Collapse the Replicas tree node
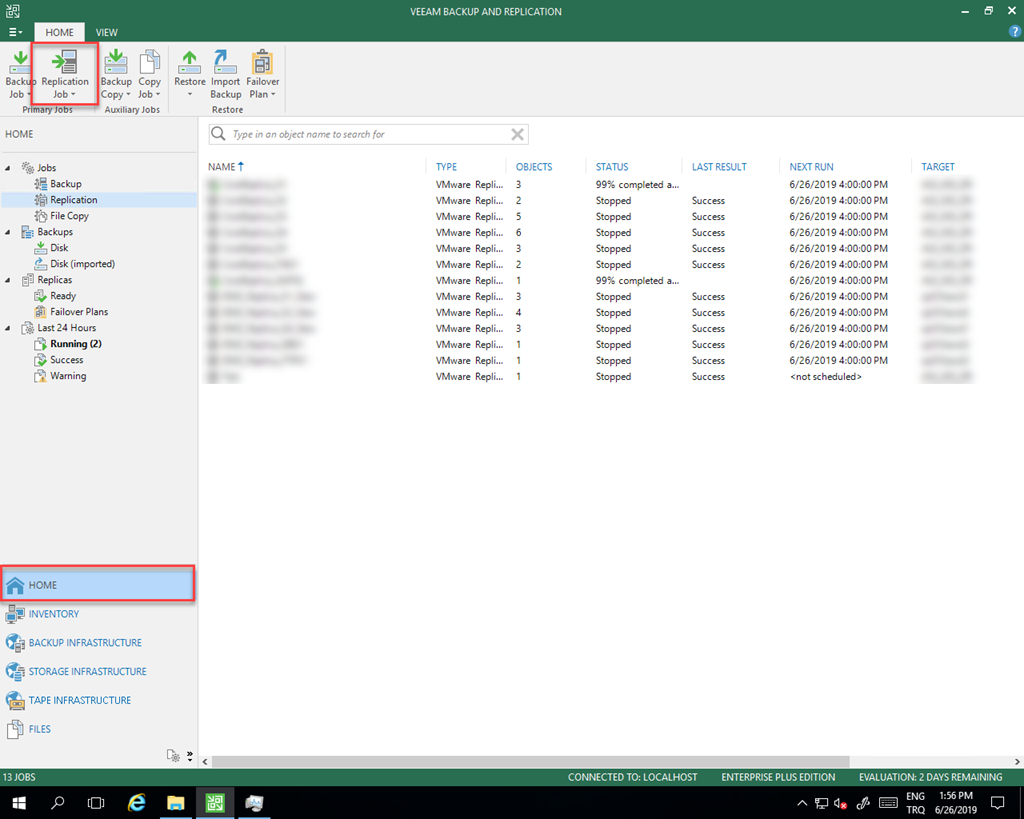Image resolution: width=1024 pixels, height=819 pixels. point(8,280)
